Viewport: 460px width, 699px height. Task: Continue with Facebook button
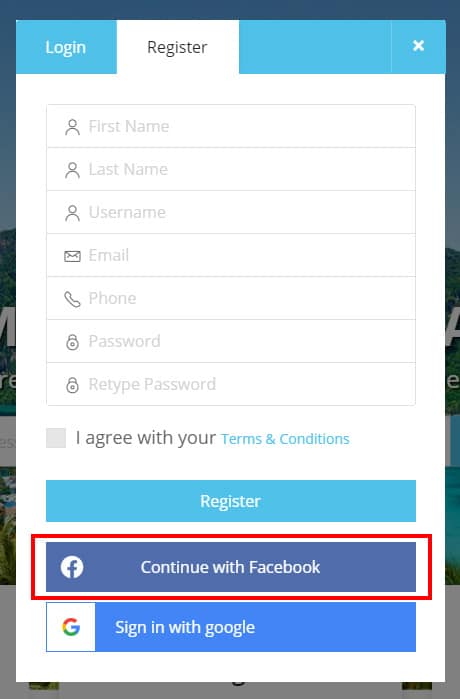pyautogui.click(x=231, y=567)
